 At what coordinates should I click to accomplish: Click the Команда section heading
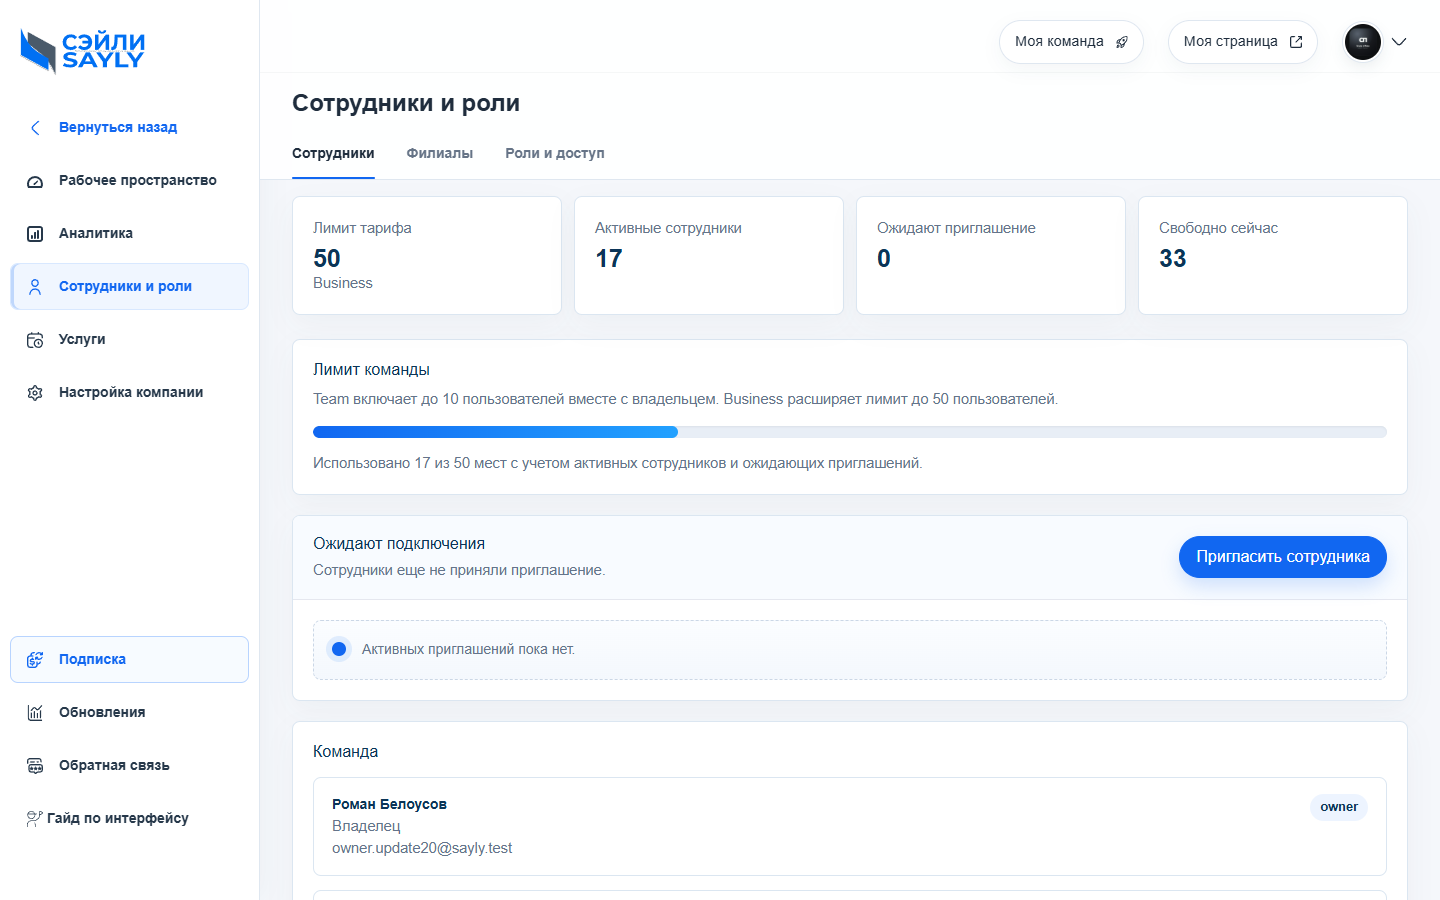(346, 752)
